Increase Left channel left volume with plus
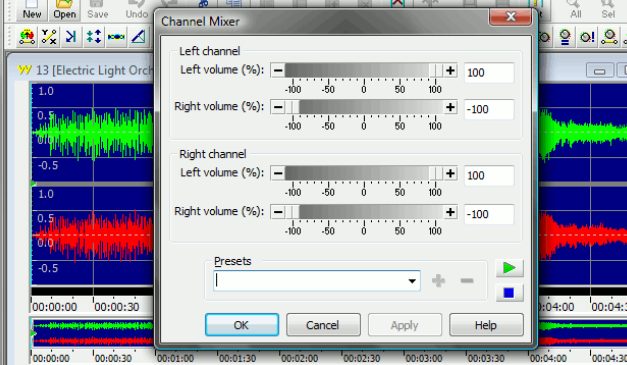 tap(451, 71)
